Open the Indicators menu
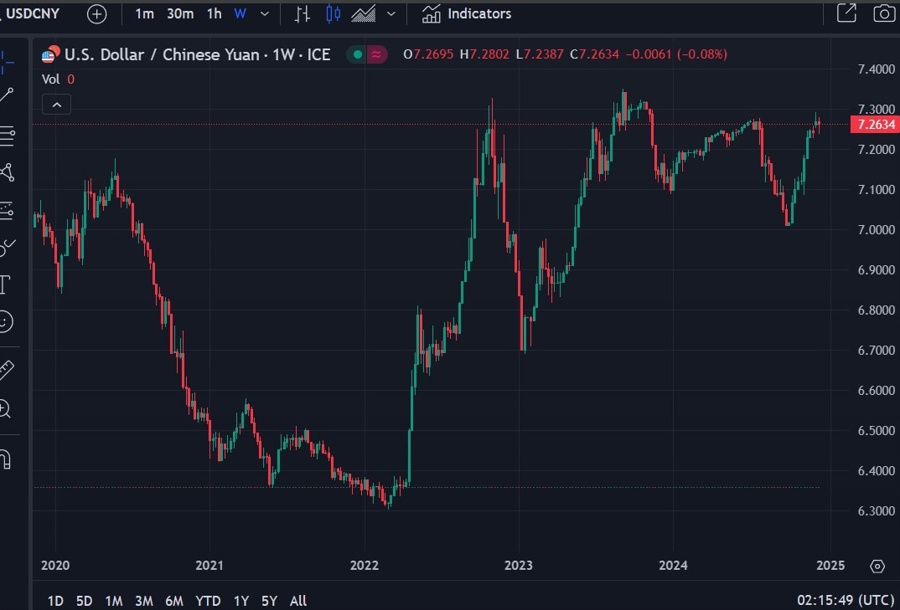Image resolution: width=900 pixels, height=610 pixels. [x=466, y=14]
